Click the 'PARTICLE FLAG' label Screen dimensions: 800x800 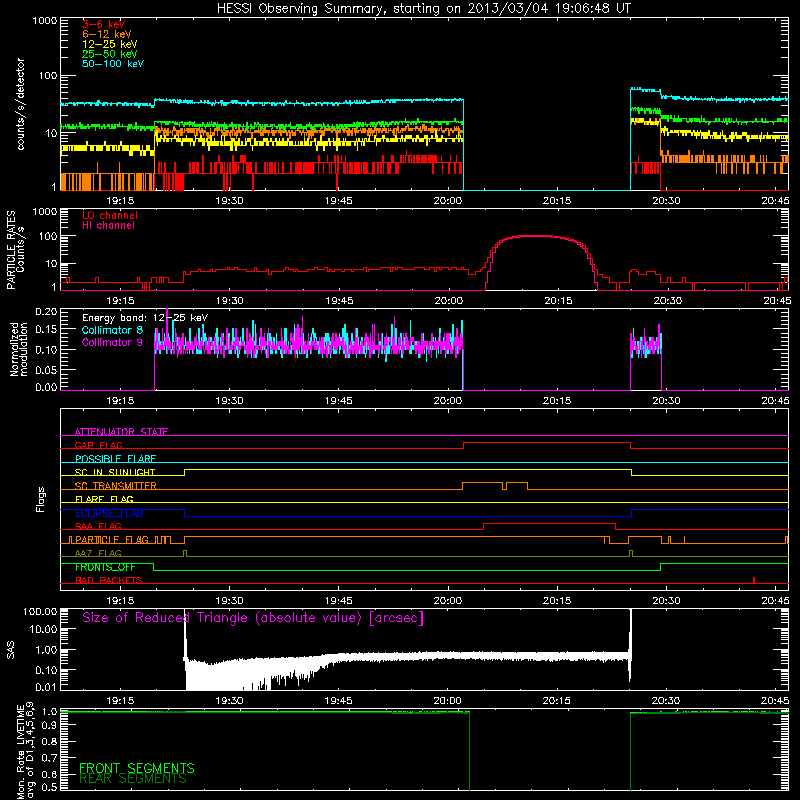[112, 539]
